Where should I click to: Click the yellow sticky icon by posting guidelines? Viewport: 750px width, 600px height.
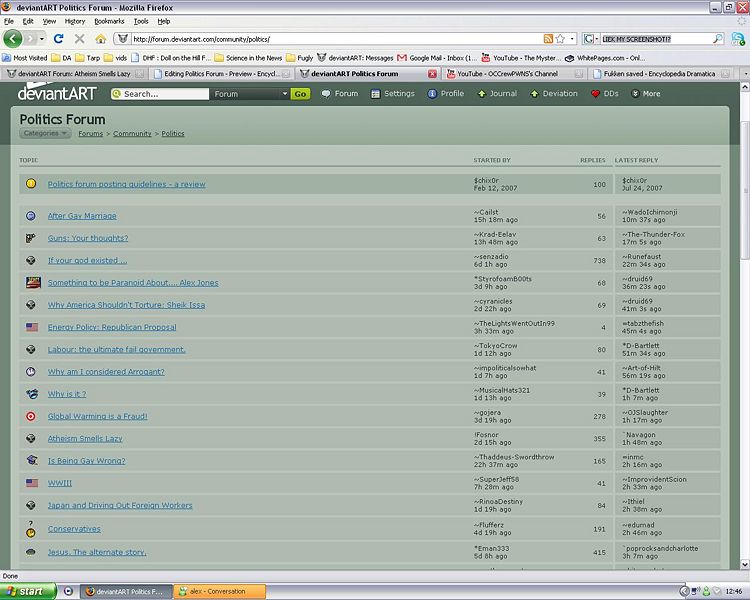coord(31,184)
